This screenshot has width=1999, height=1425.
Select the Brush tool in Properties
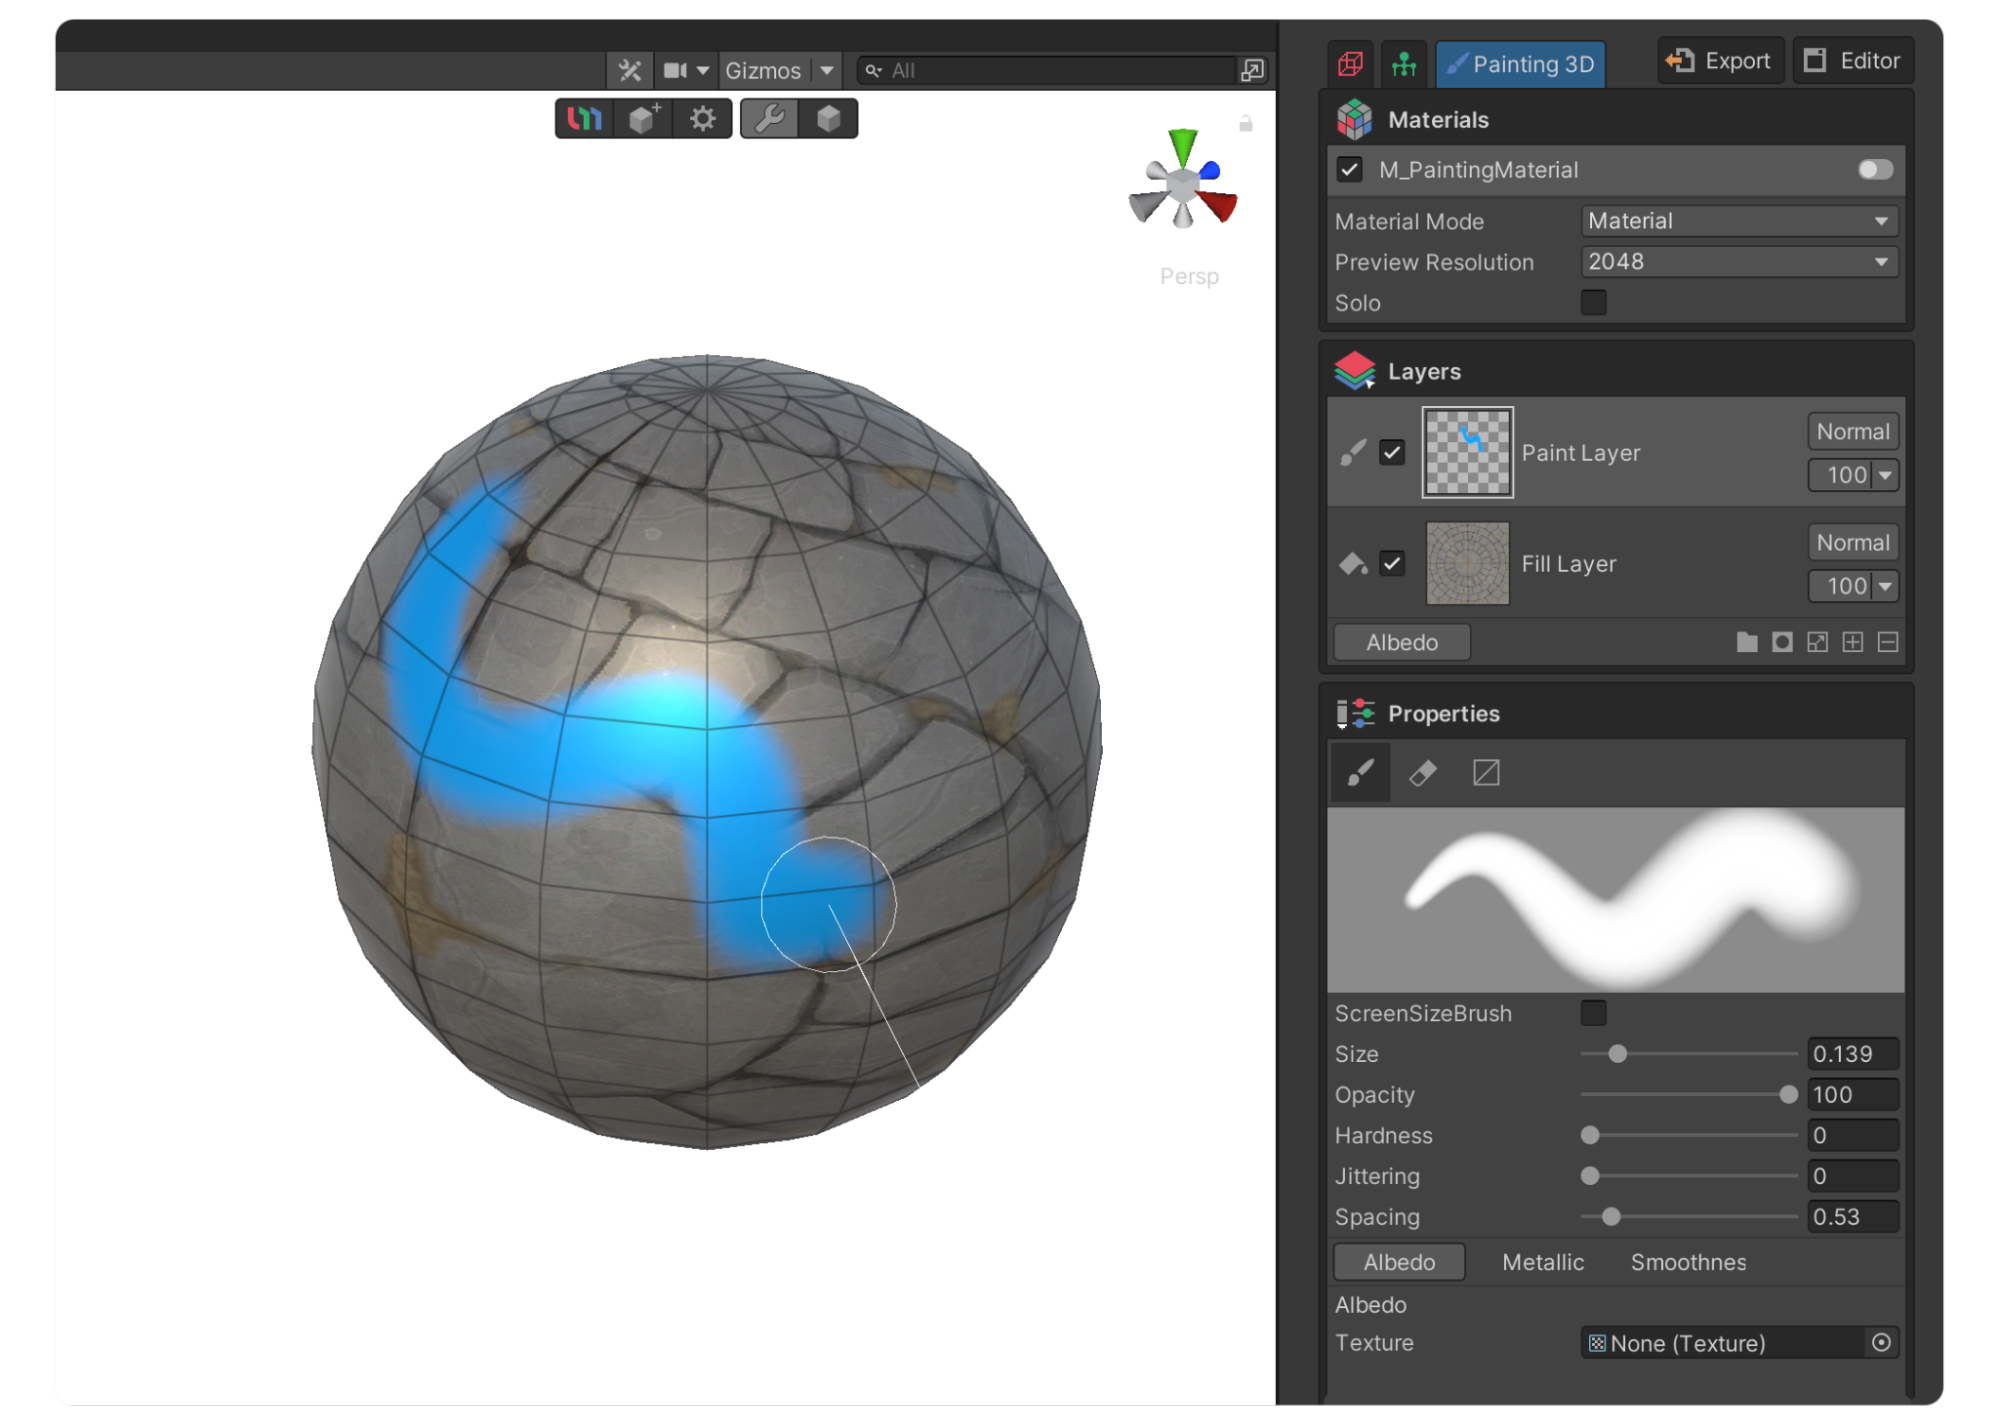1359,772
